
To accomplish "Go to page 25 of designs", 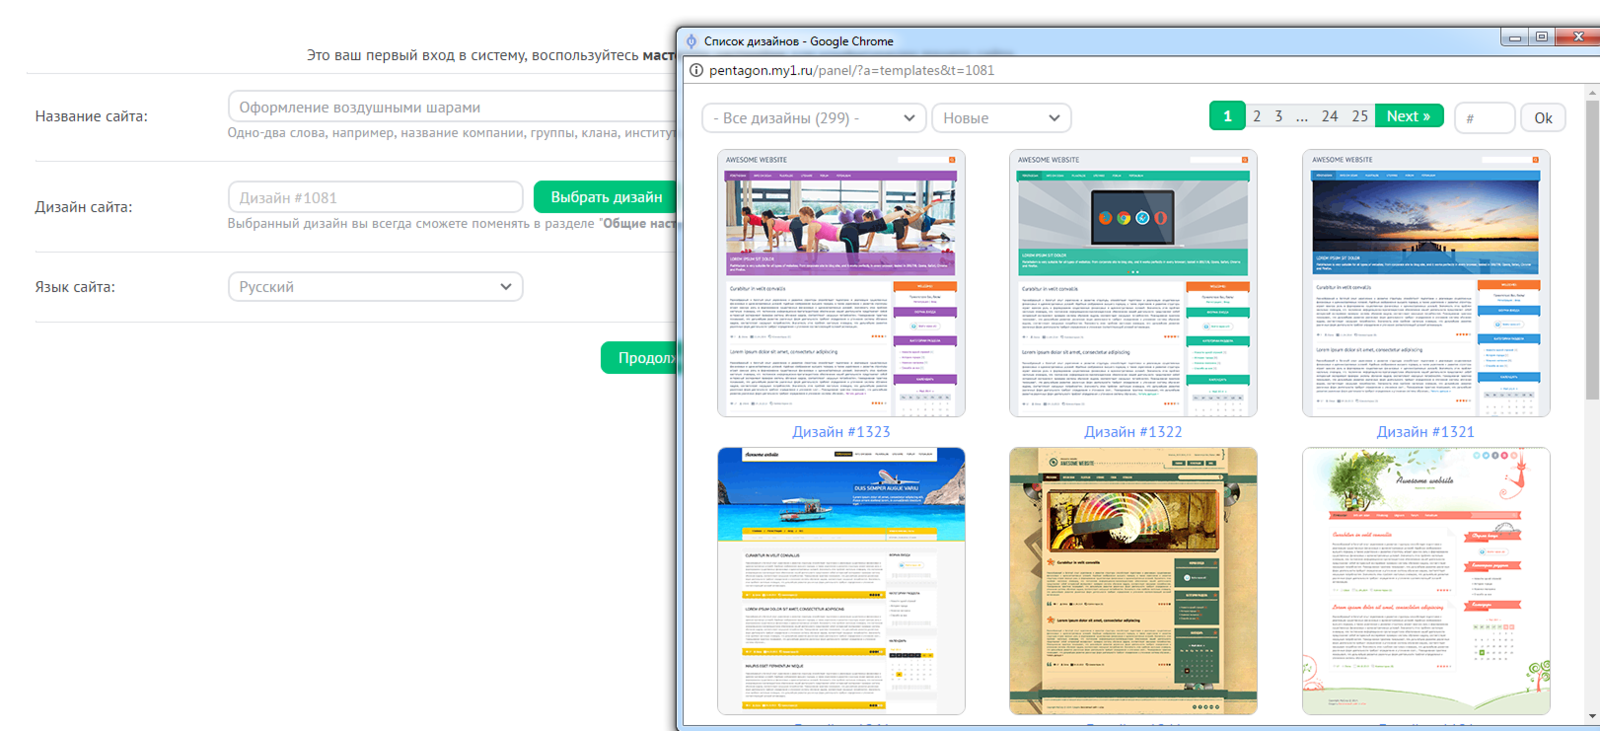I will point(1359,117).
